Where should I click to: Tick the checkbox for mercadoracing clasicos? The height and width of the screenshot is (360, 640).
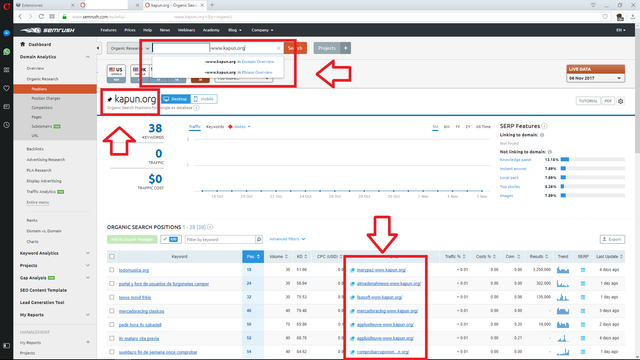(x=111, y=311)
